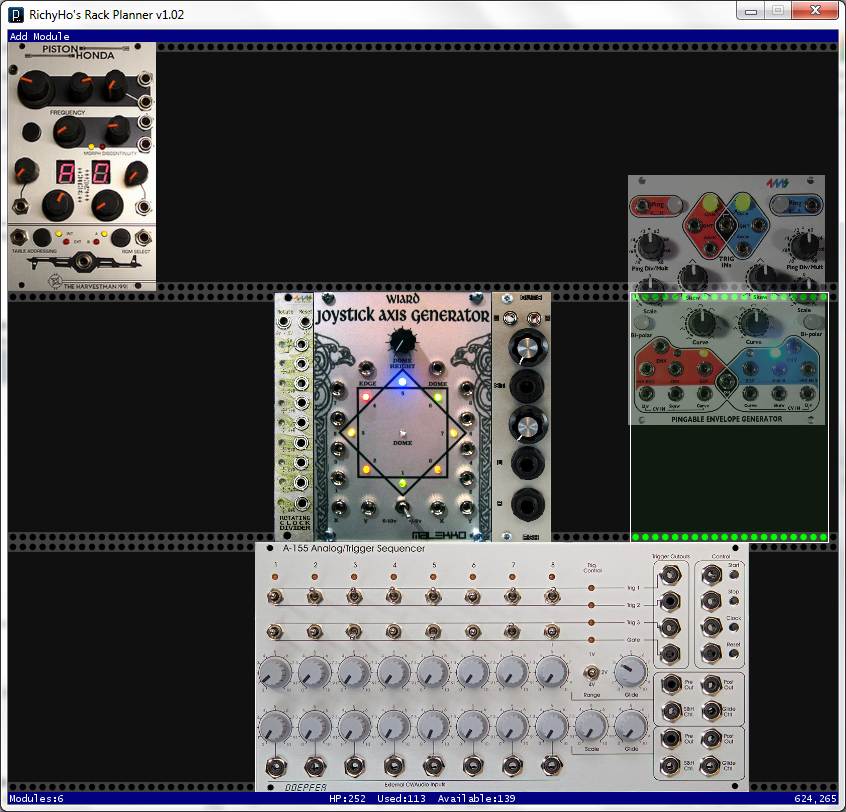Click the Trig 1 output jack on the A-155
The image size is (846, 812).
671,576
